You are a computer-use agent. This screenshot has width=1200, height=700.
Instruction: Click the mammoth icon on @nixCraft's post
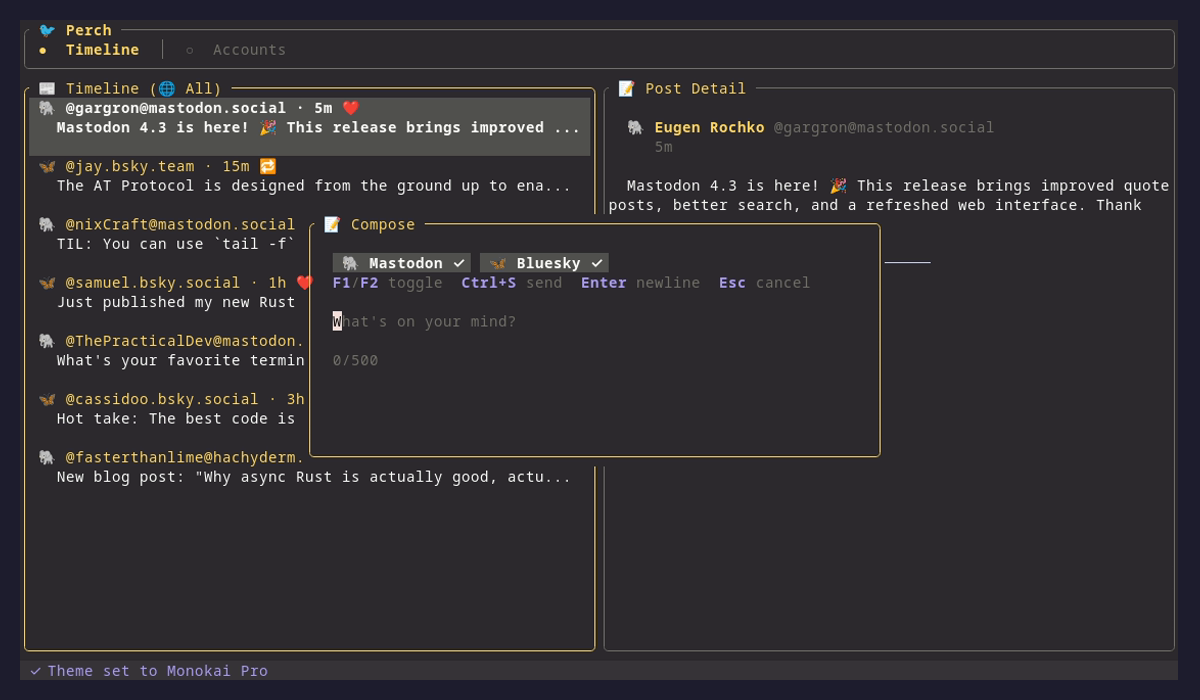coord(45,224)
